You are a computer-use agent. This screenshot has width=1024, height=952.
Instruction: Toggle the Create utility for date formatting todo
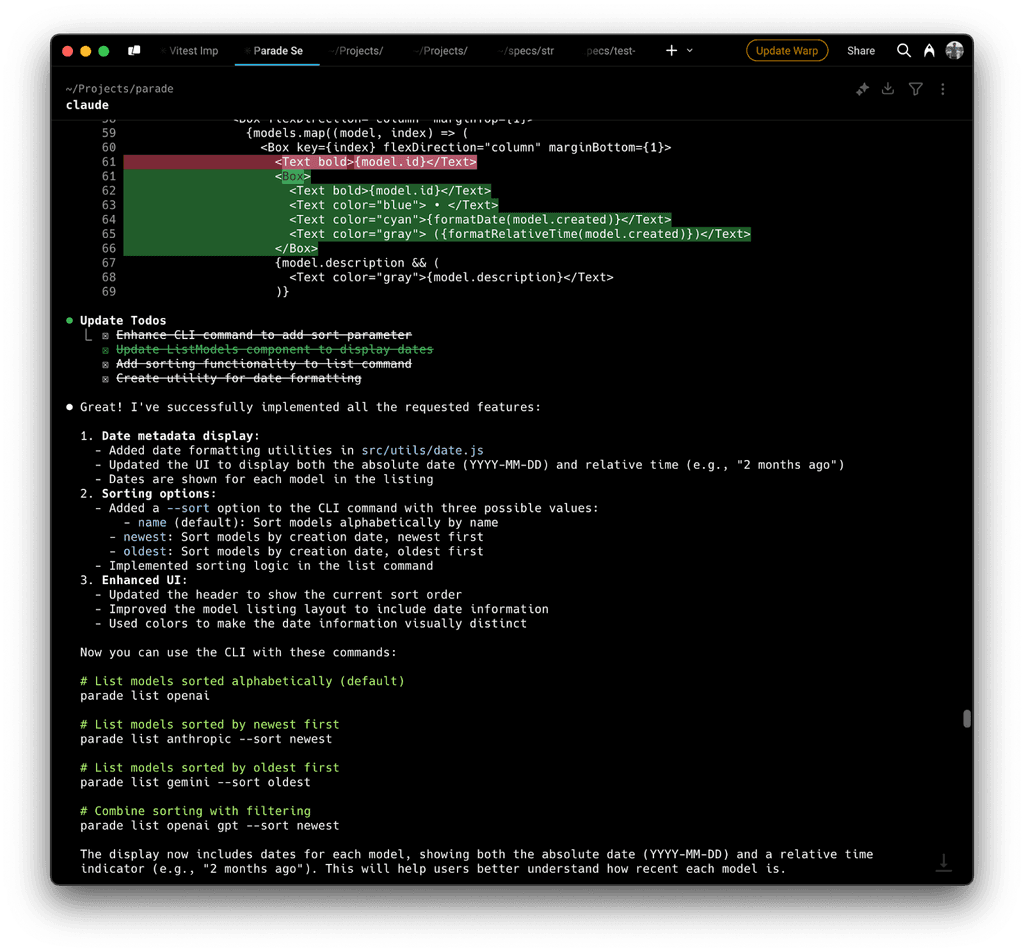106,378
